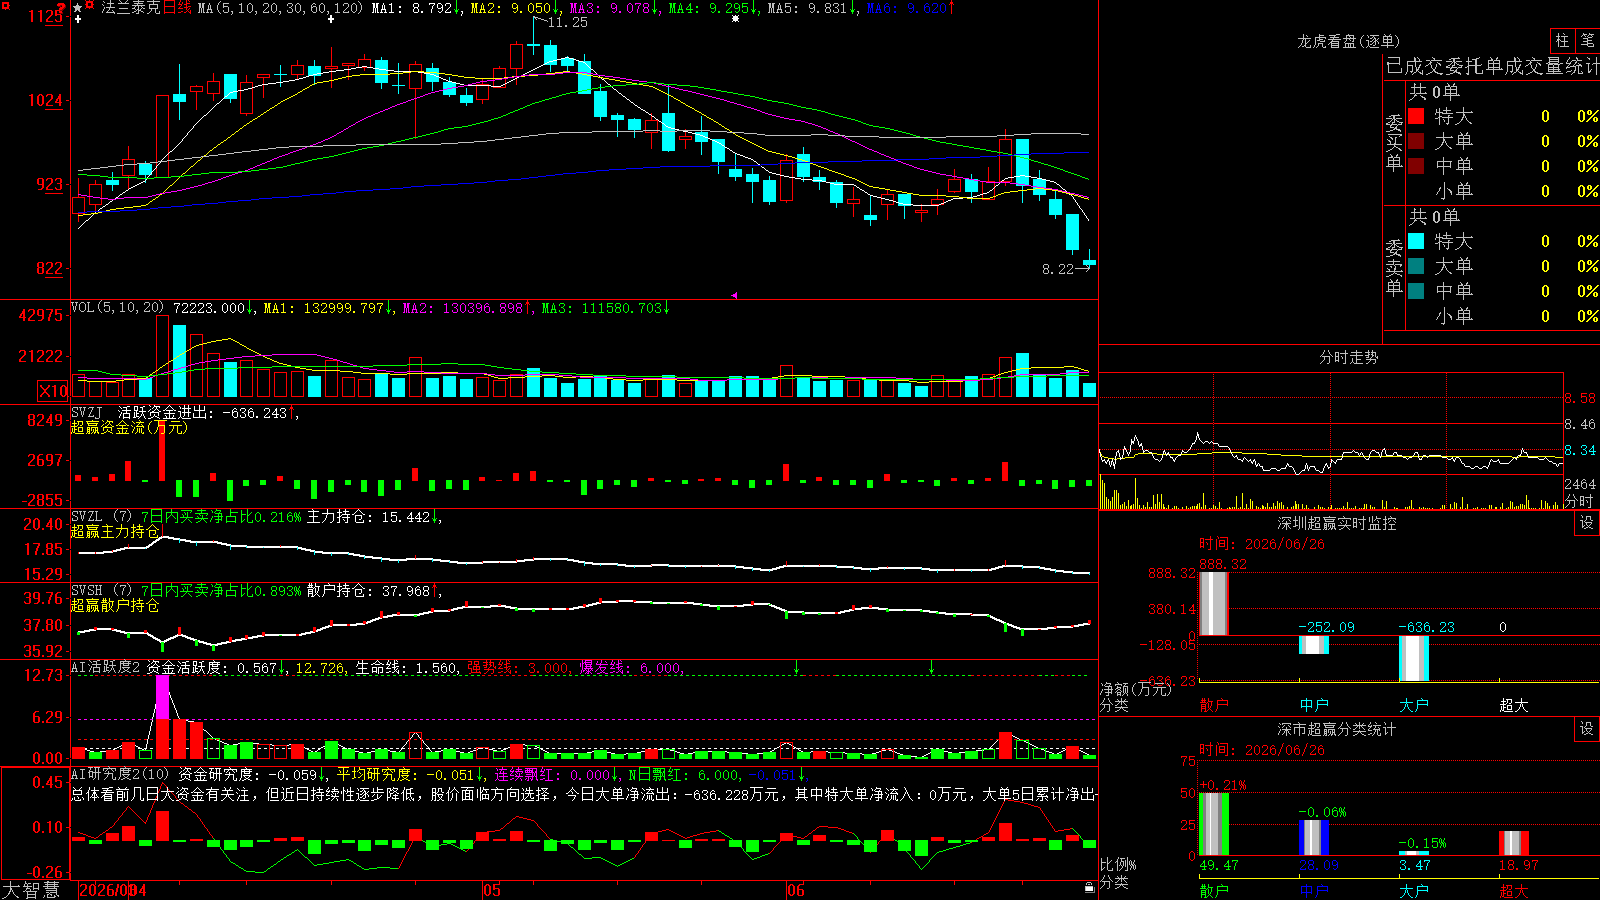Click the SVZL (7) indicator name
The height and width of the screenshot is (900, 1600).
[x=101, y=517]
